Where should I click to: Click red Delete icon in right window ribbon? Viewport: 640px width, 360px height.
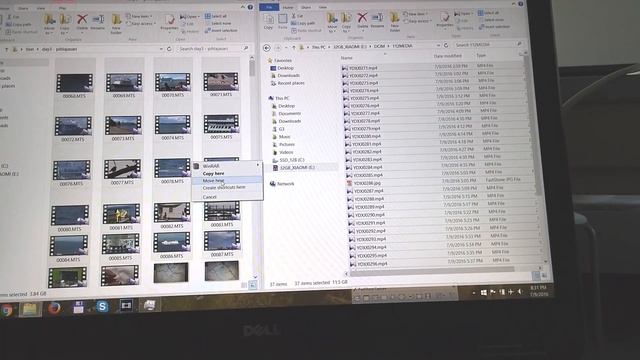pos(362,20)
